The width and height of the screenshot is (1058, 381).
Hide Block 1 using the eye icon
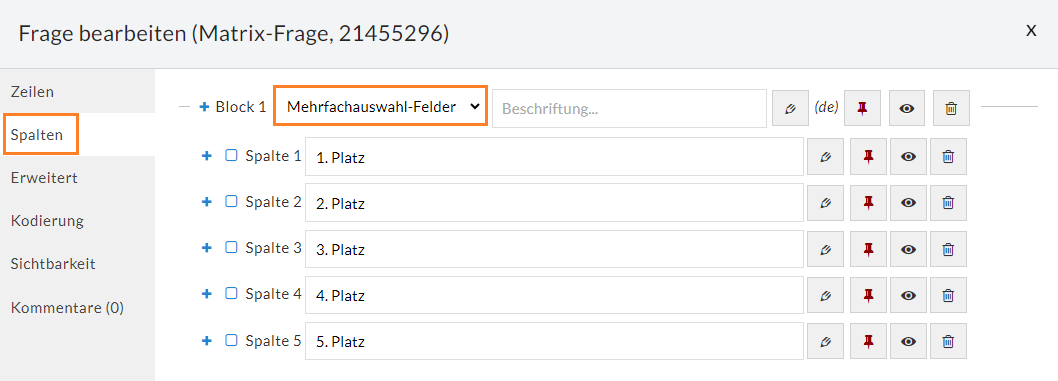point(907,108)
